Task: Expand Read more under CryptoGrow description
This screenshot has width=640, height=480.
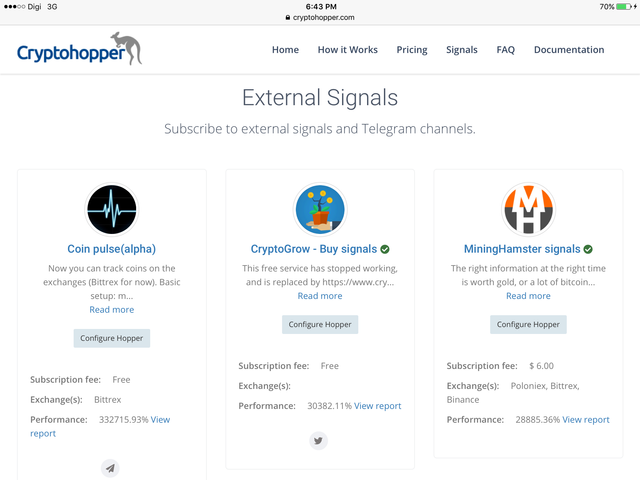Action: click(319, 296)
